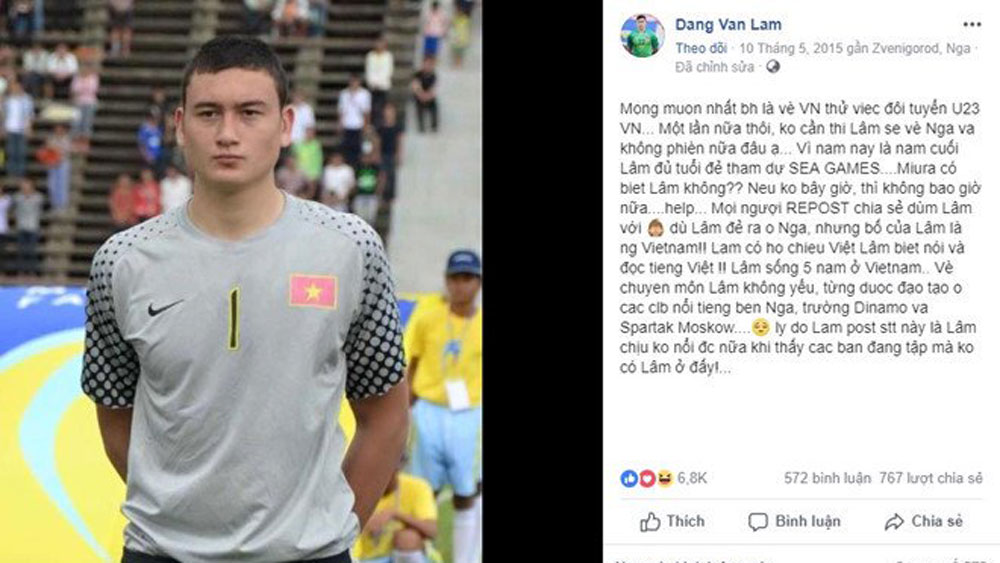Follow the page via Theo dõi

[700, 48]
